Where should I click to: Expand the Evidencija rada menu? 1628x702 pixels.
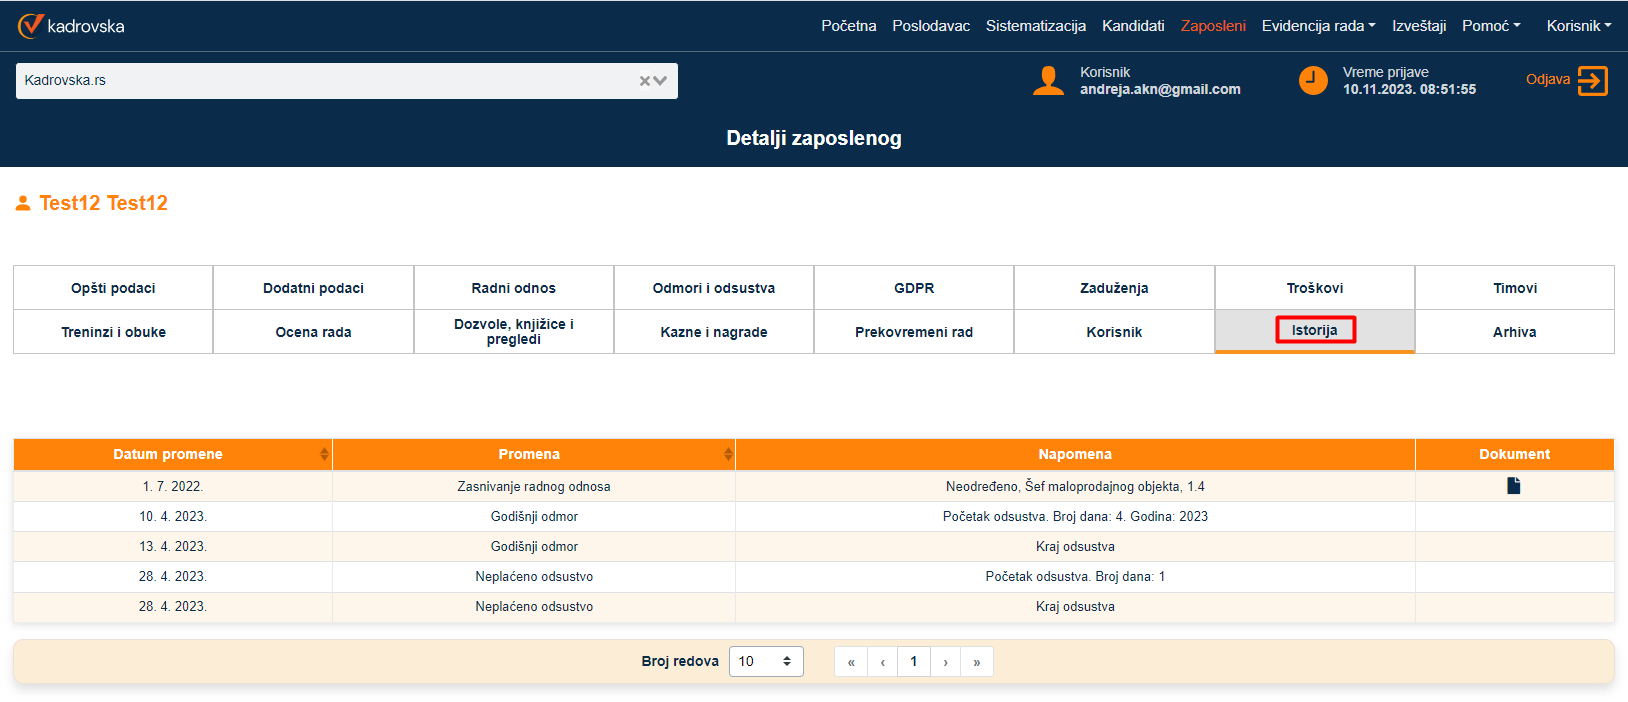pyautogui.click(x=1318, y=26)
